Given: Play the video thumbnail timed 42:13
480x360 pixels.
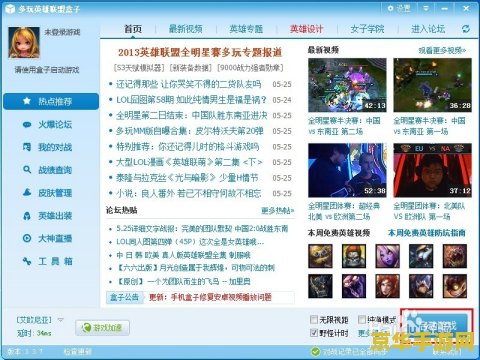Looking at the screenshot, I should pyautogui.click(x=347, y=85).
